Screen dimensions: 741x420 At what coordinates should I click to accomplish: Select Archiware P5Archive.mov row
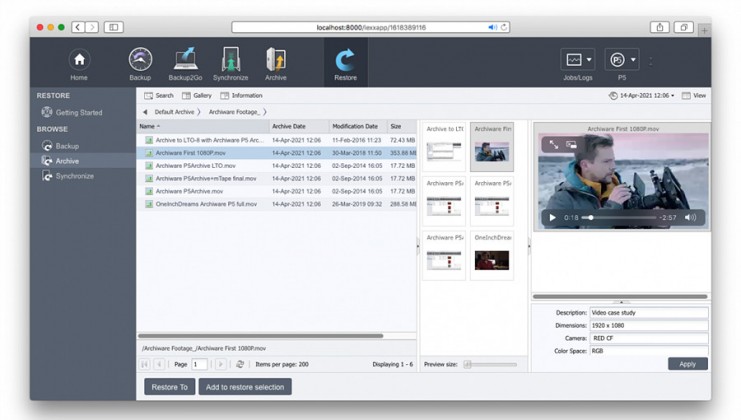click(x=276, y=191)
